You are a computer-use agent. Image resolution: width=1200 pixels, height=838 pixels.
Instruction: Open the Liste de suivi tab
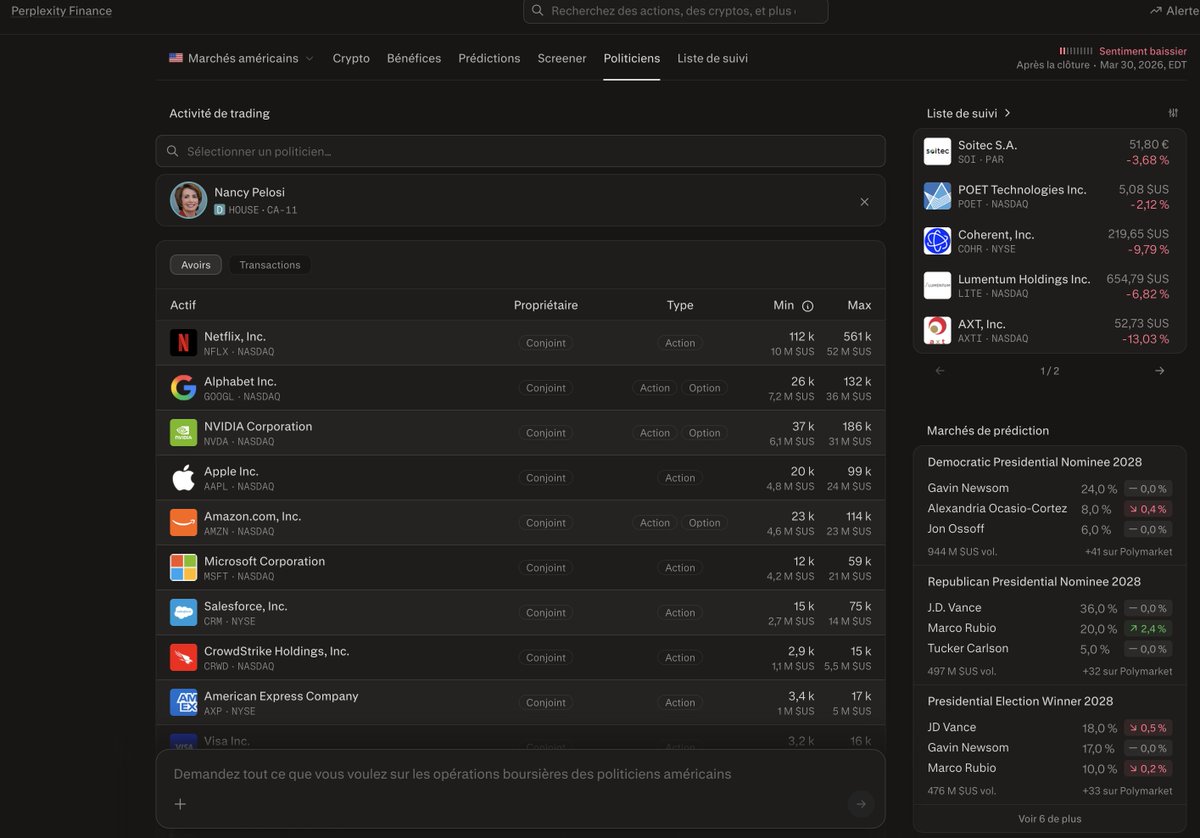(712, 58)
